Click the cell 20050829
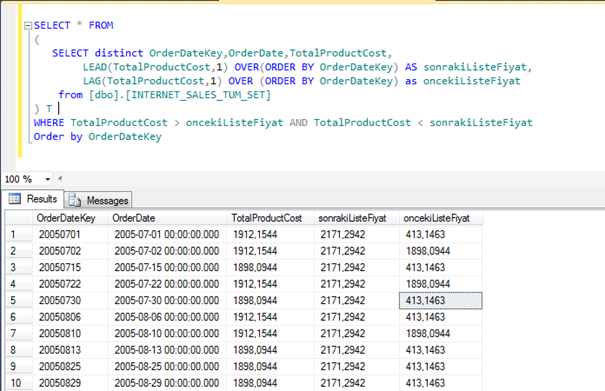Screen dimensions: 605x391 tap(70, 383)
